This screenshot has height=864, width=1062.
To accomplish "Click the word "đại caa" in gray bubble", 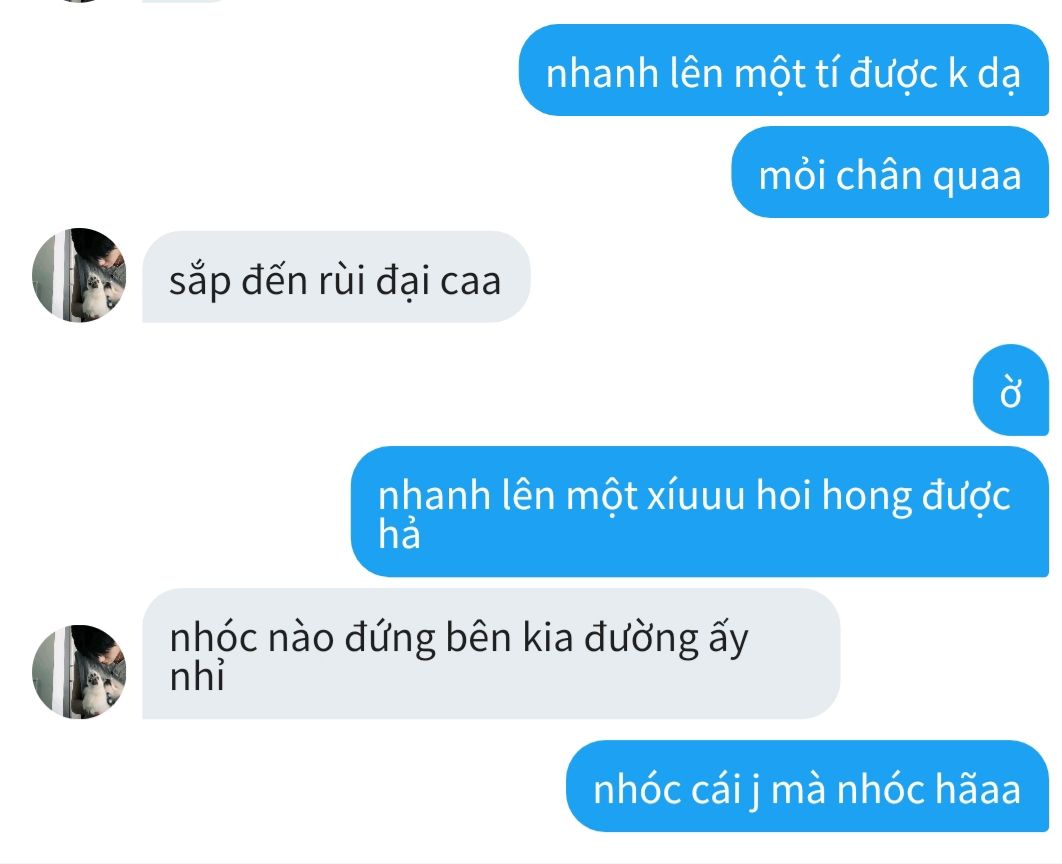I will point(438,280).
